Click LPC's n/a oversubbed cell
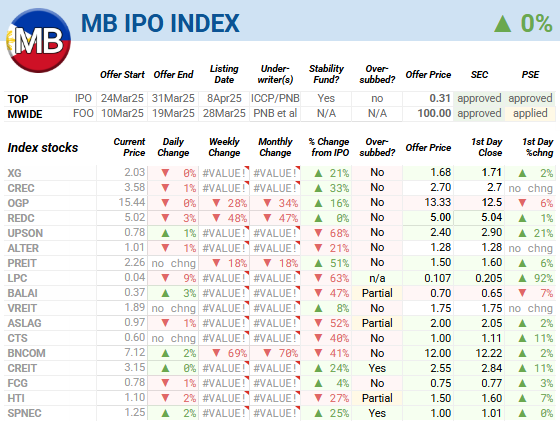The image size is (560, 429). 377,278
